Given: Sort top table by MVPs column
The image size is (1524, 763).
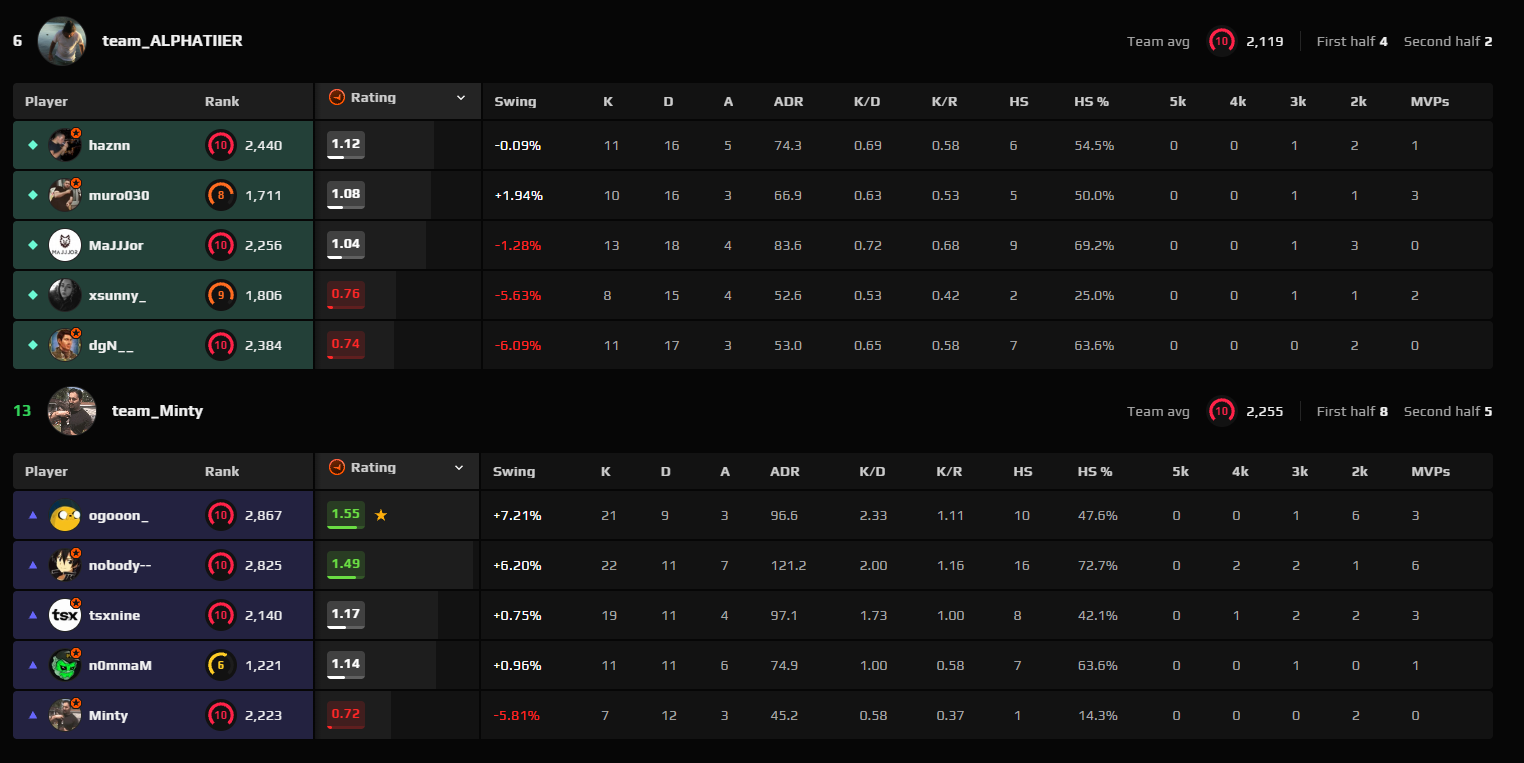Looking at the screenshot, I should (x=1430, y=101).
